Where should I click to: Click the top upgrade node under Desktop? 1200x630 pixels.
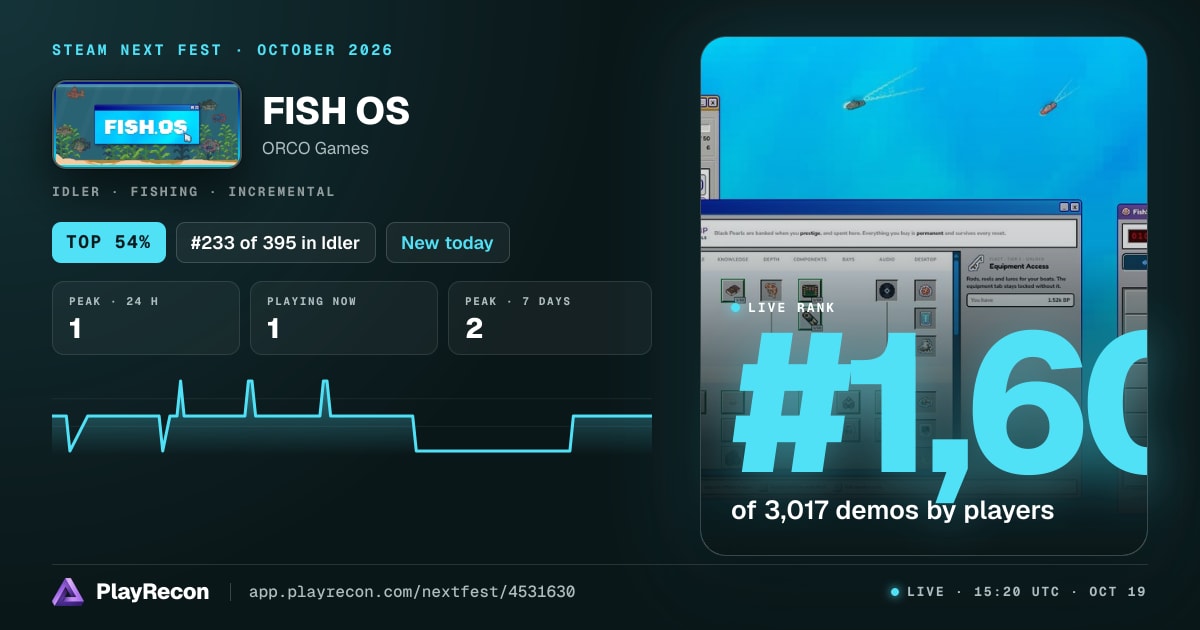point(925,290)
